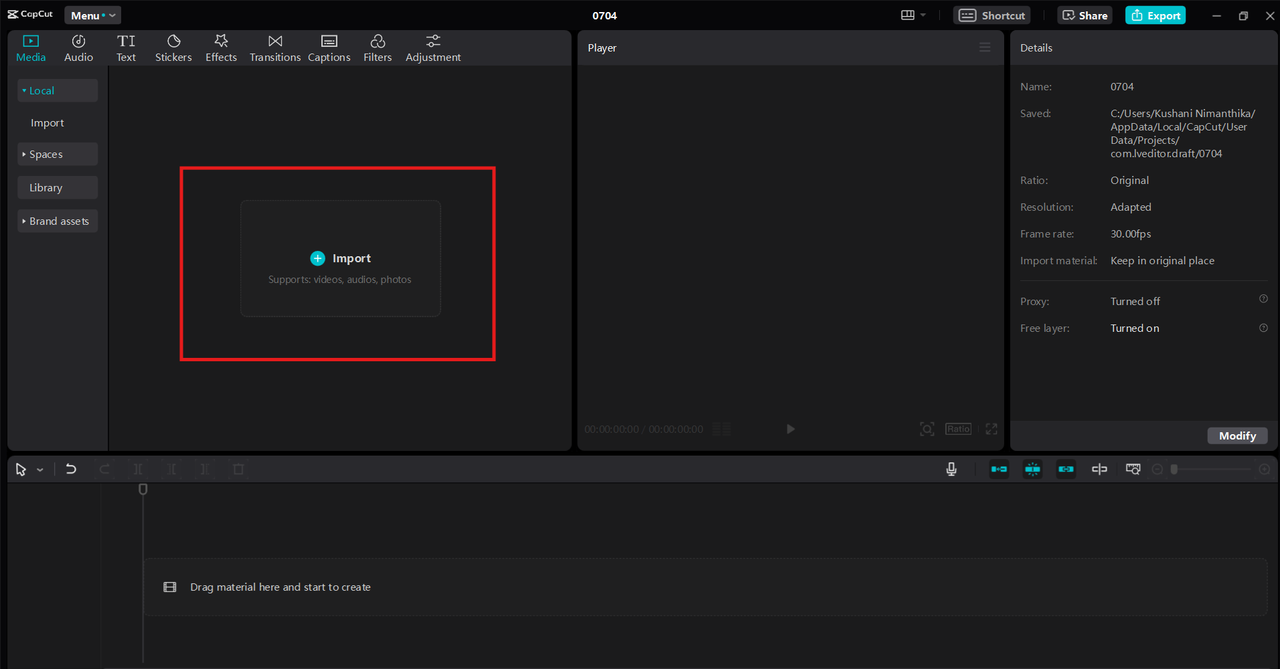
Task: Click the Delete left icon
Action: 172,469
